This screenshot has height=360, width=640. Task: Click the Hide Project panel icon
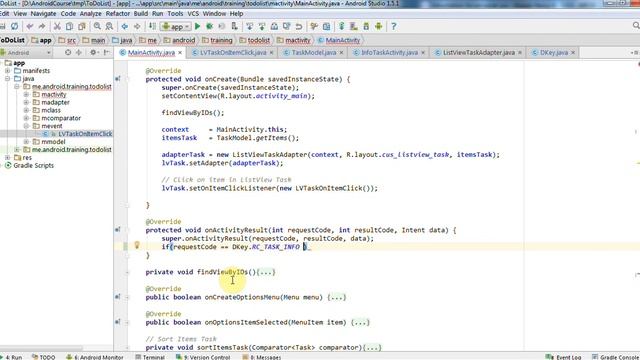pos(107,53)
